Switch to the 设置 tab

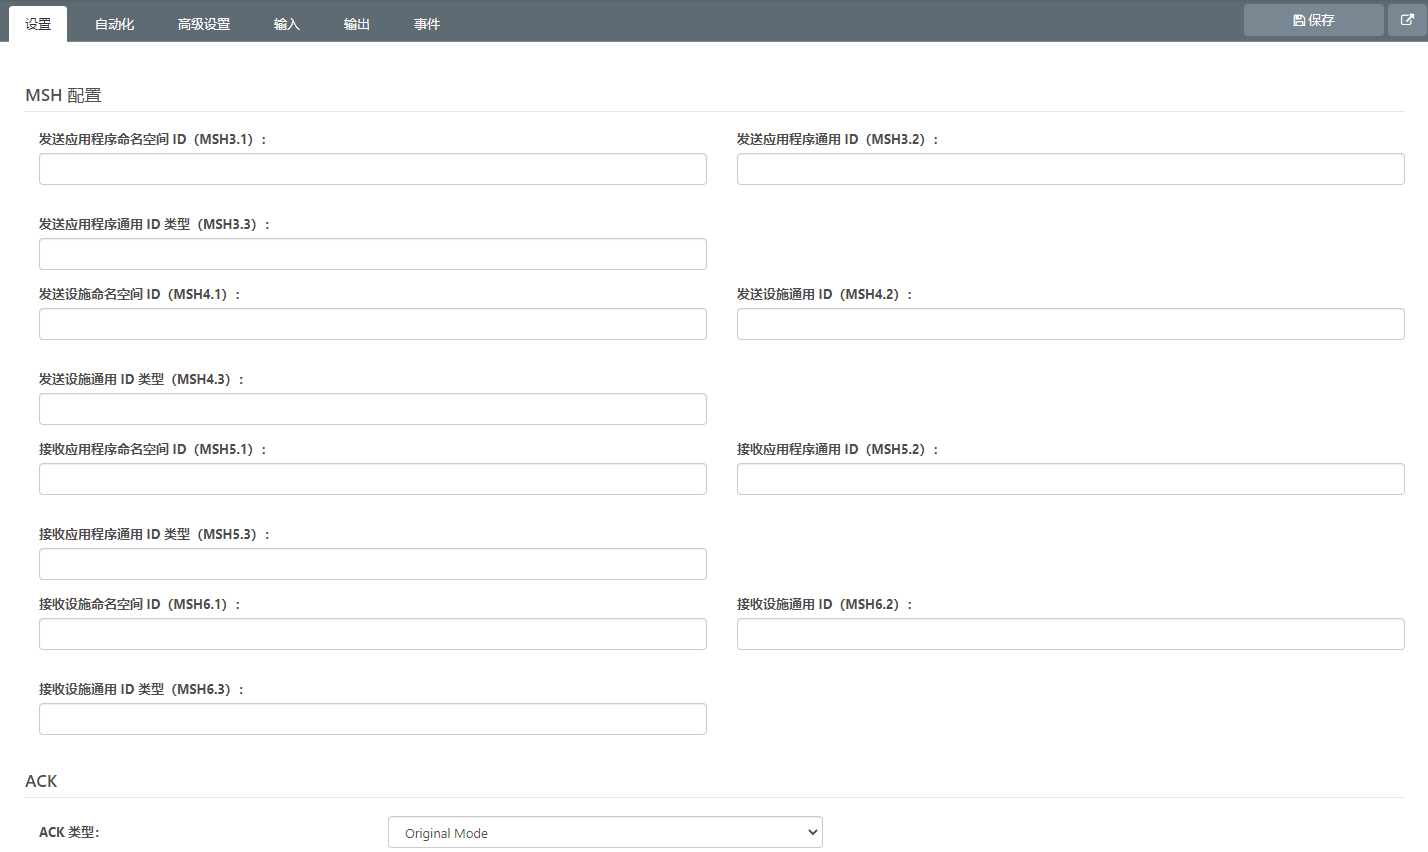pos(38,24)
